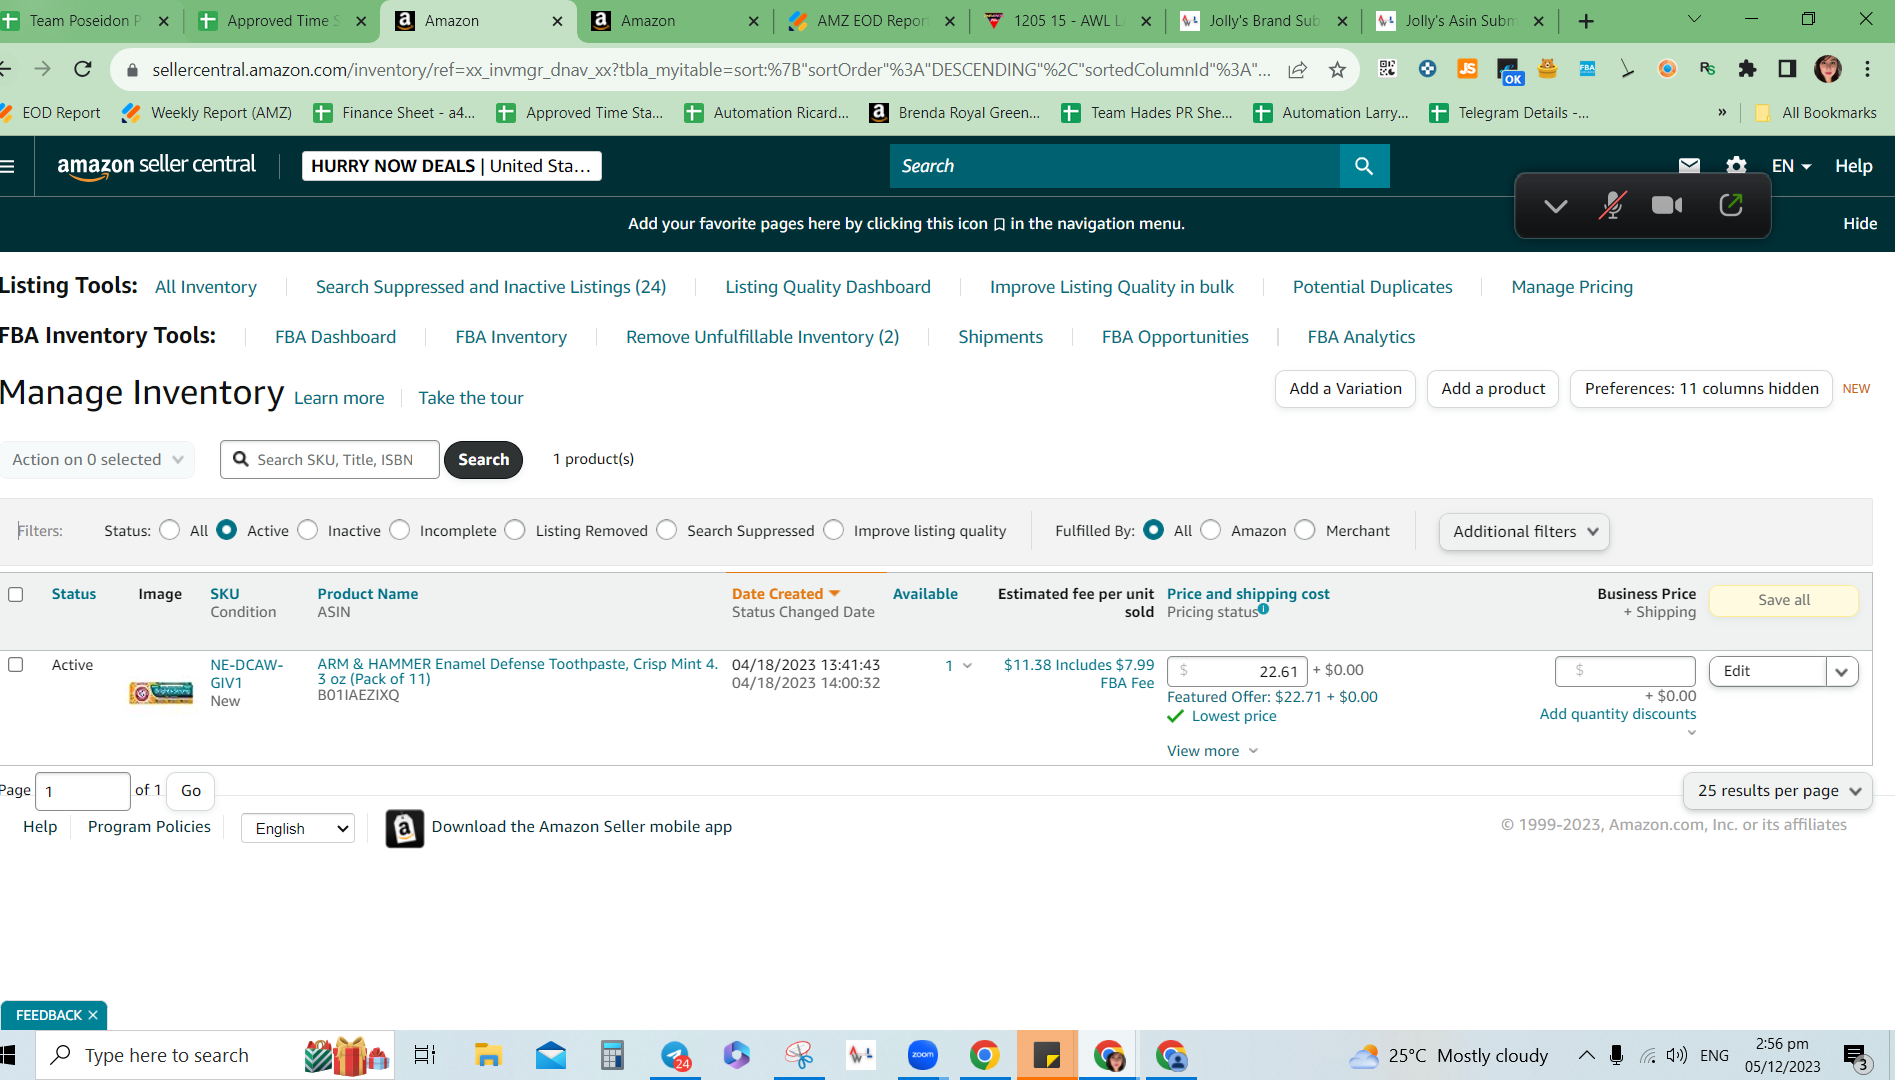Toggle the Chrome side panel
This screenshot has height=1080, width=1895.
click(1787, 68)
